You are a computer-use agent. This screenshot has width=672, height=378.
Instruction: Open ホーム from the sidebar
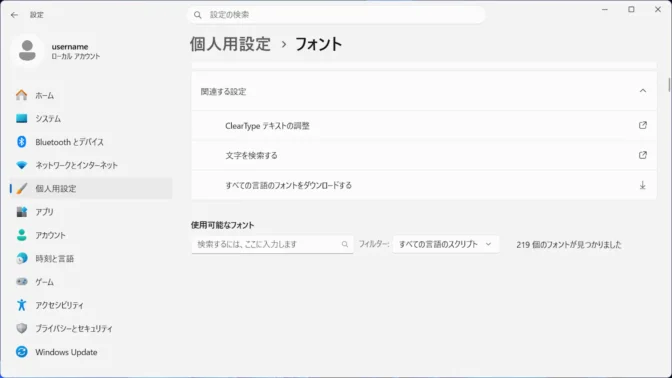pyautogui.click(x=91, y=95)
